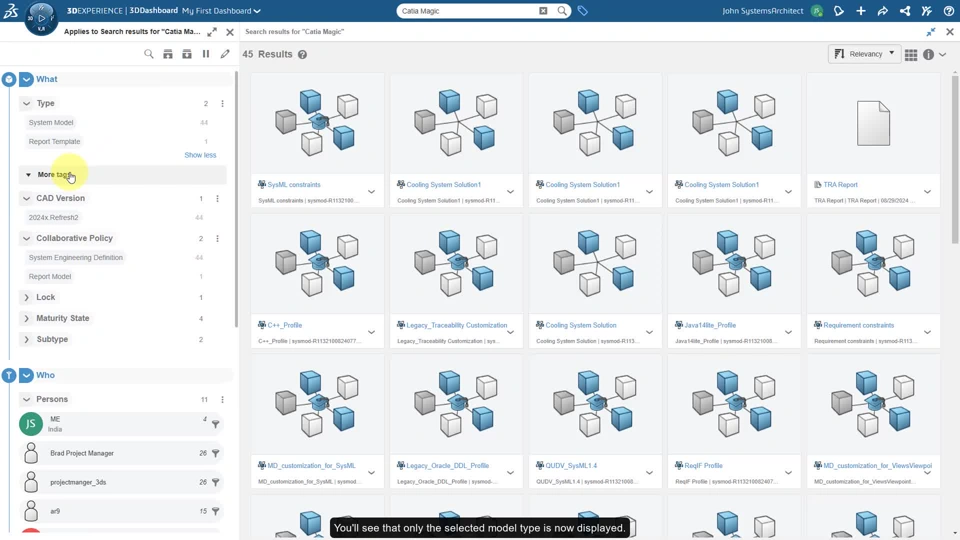Select the ReqIF Profile thumbnail
The image size is (960, 540).
coord(733,405)
